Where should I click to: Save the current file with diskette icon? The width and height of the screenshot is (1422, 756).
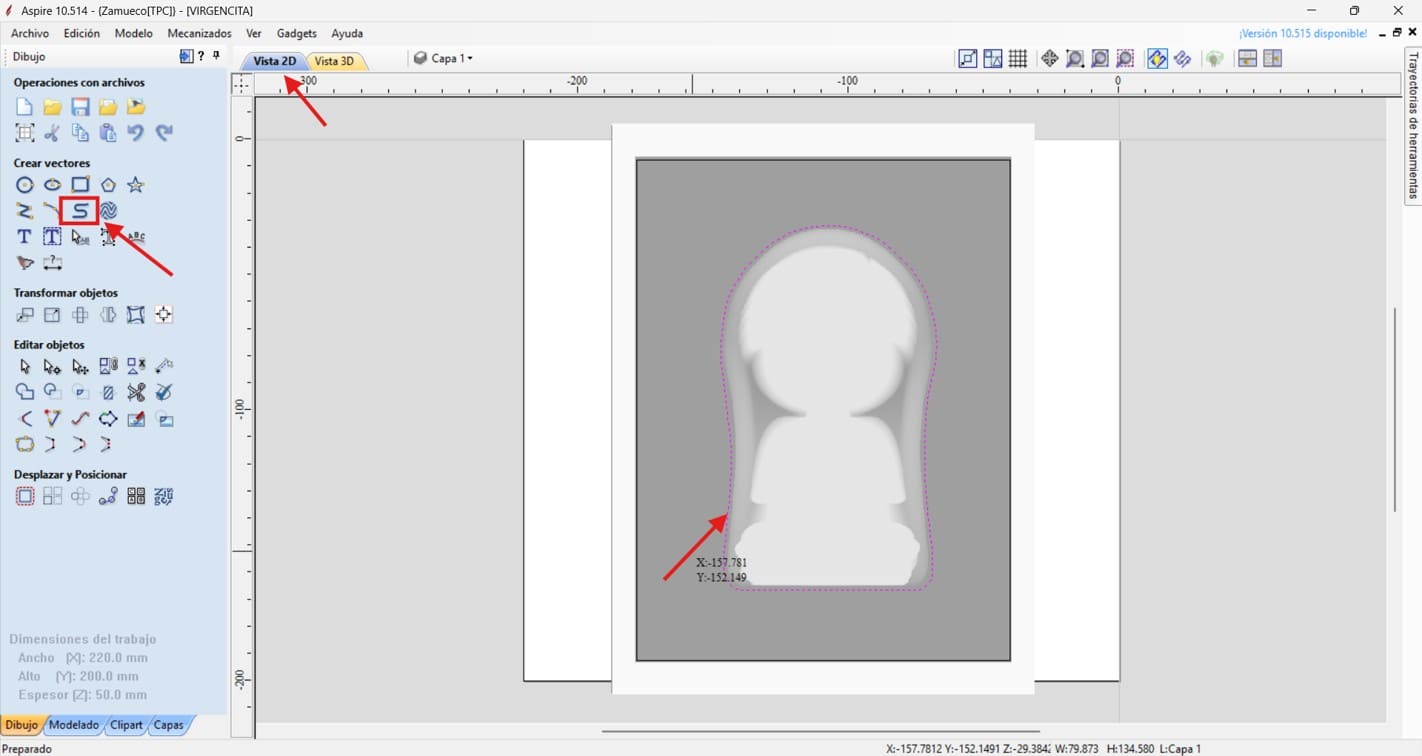click(x=80, y=106)
